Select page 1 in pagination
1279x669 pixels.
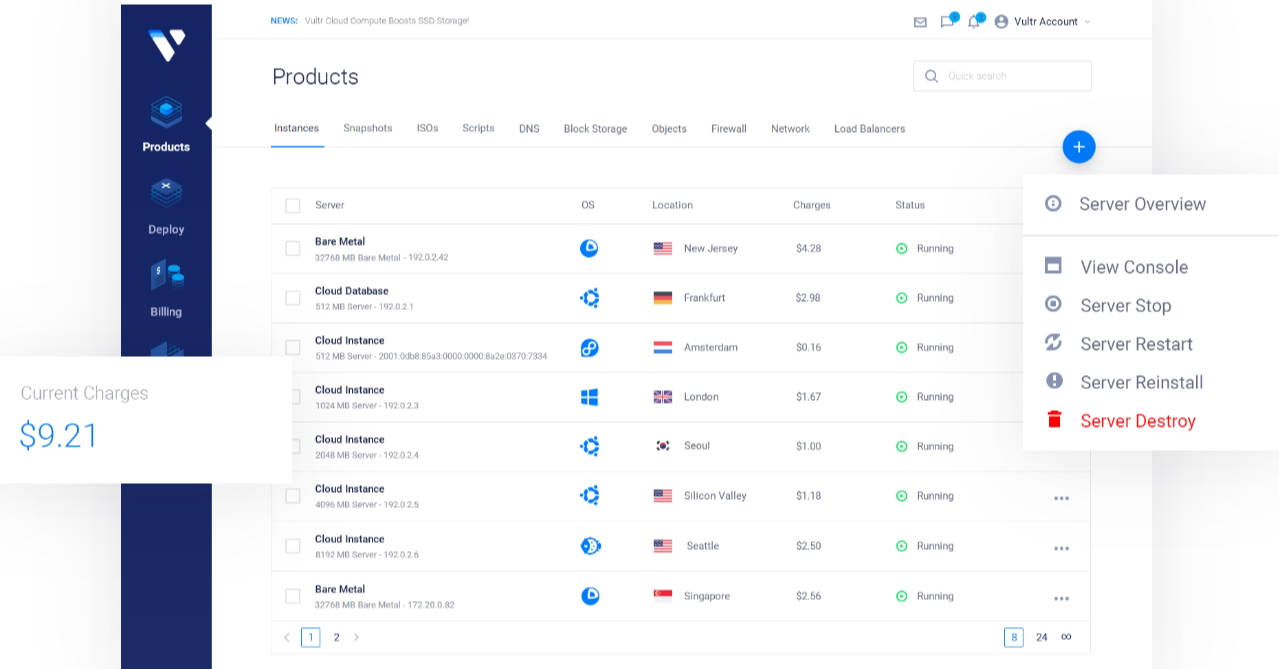[x=311, y=637]
